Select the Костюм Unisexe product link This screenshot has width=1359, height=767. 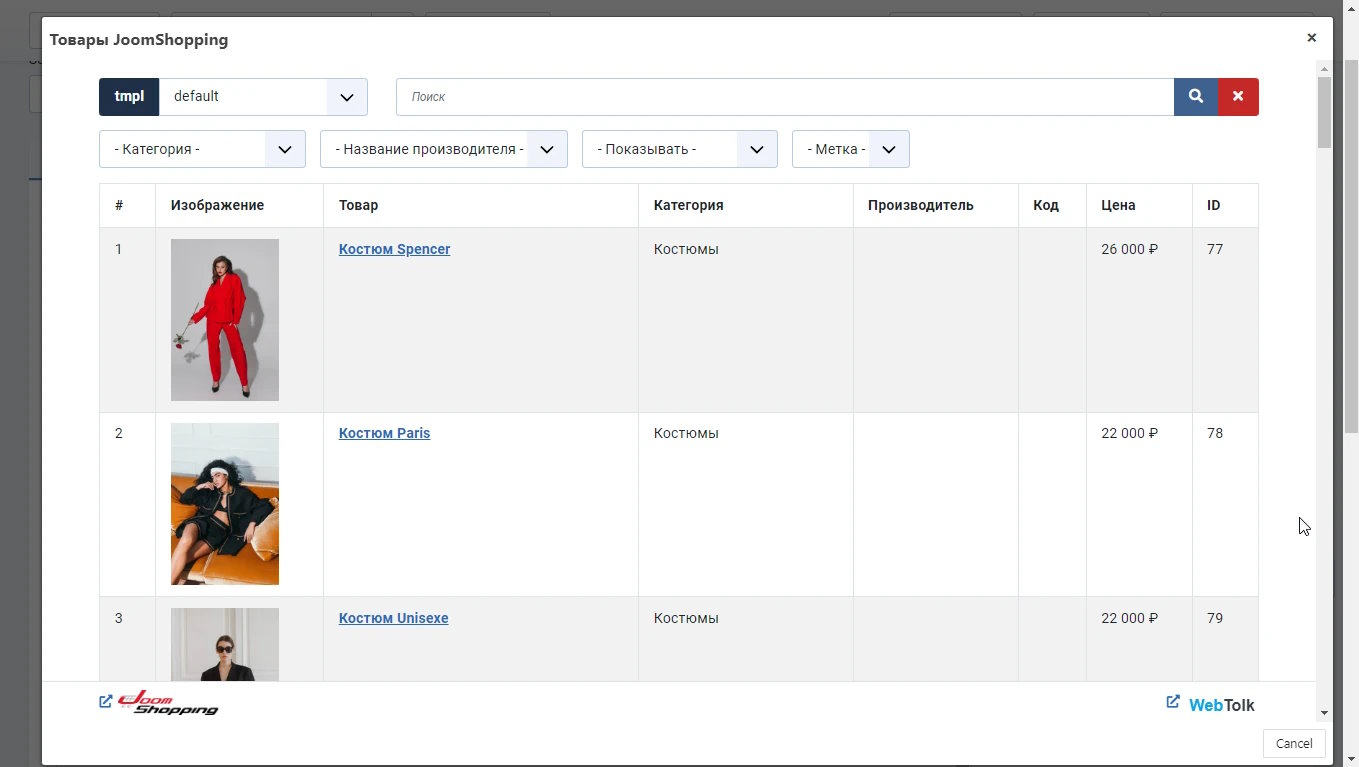tap(393, 618)
